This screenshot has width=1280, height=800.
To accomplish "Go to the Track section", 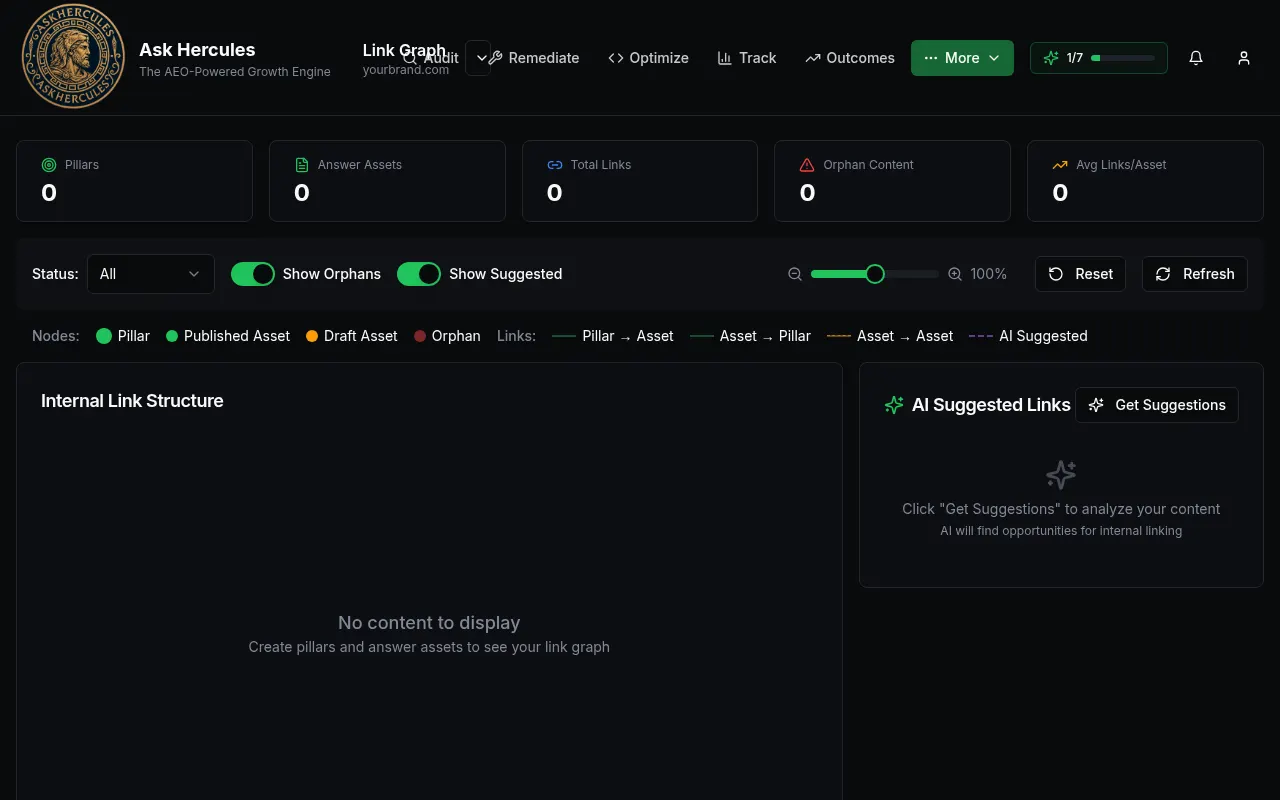I will click(x=747, y=58).
